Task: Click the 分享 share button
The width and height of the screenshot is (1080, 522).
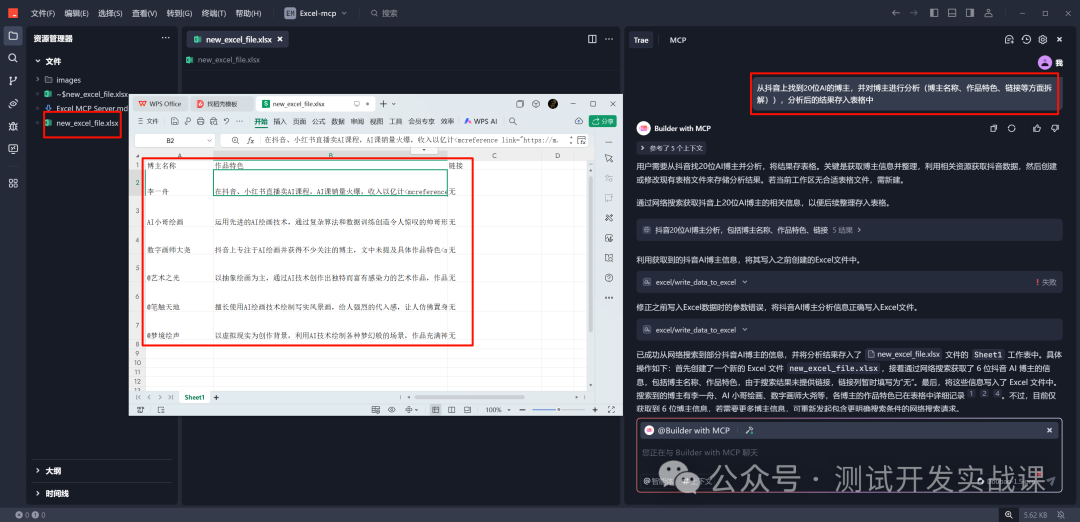Action: [x=603, y=121]
